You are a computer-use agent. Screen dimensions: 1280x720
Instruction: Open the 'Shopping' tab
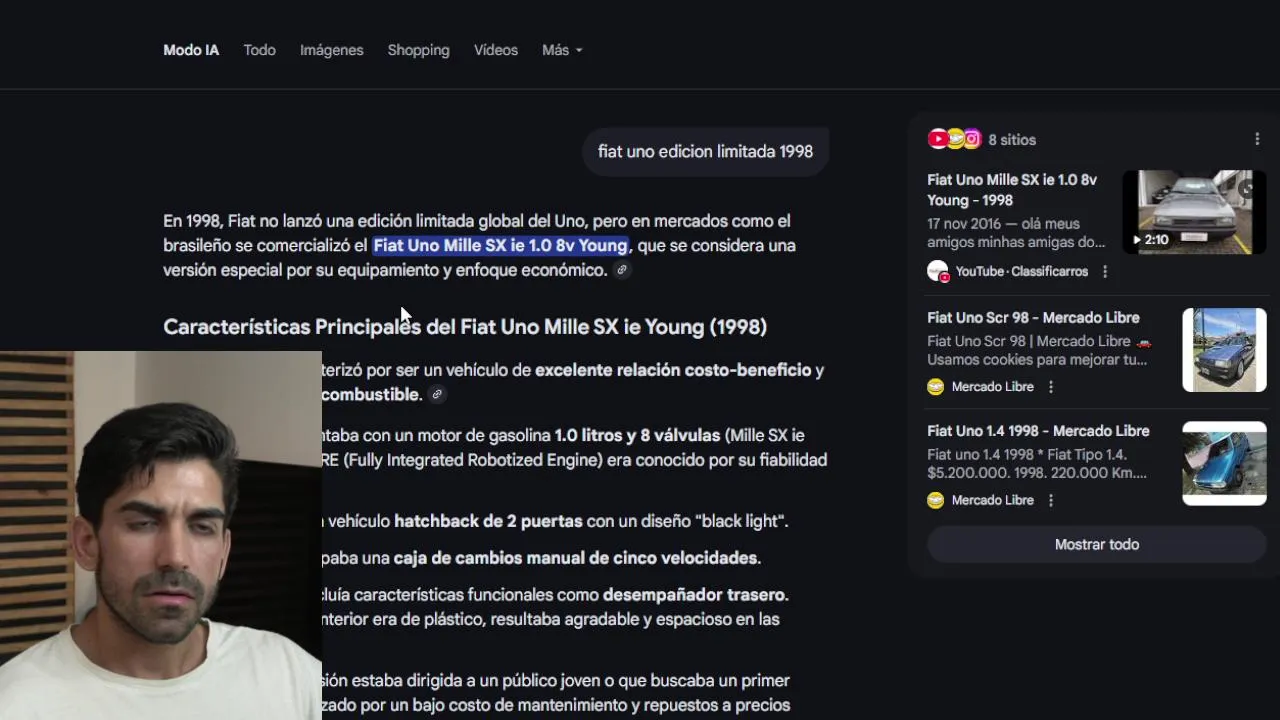tap(418, 50)
